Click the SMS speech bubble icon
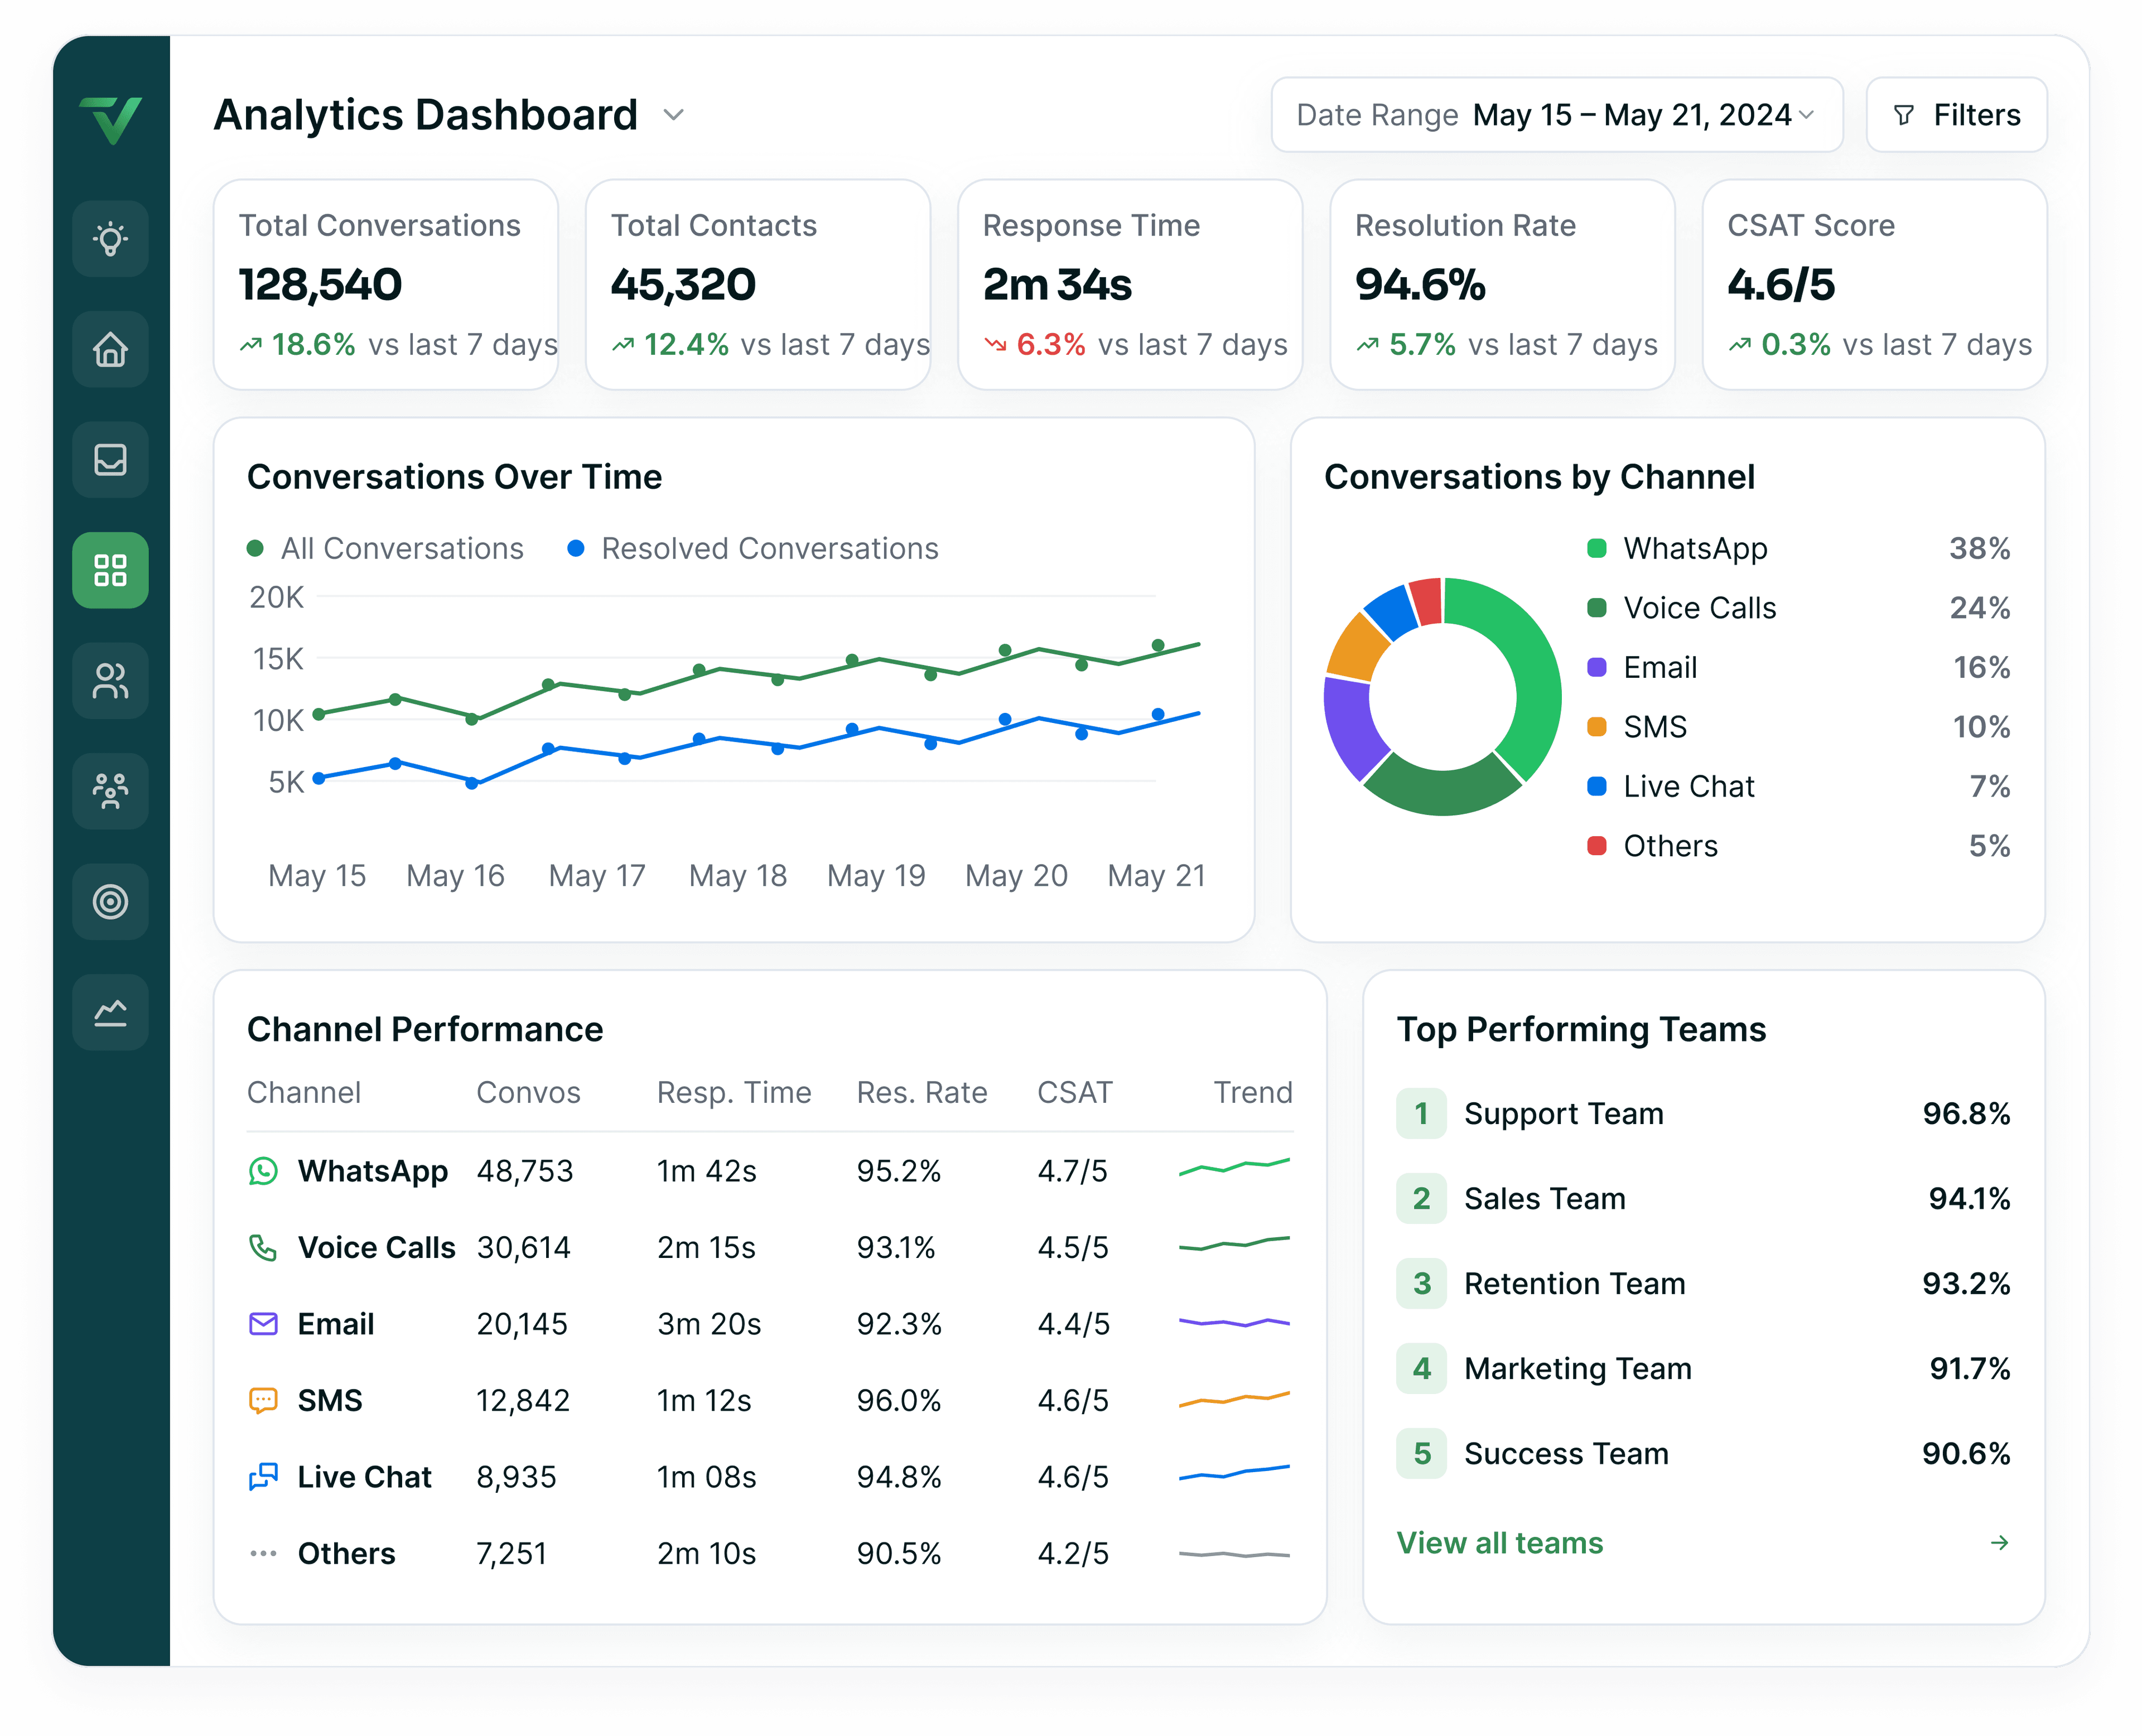This screenshot has width=2142, height=1736. point(263,1401)
